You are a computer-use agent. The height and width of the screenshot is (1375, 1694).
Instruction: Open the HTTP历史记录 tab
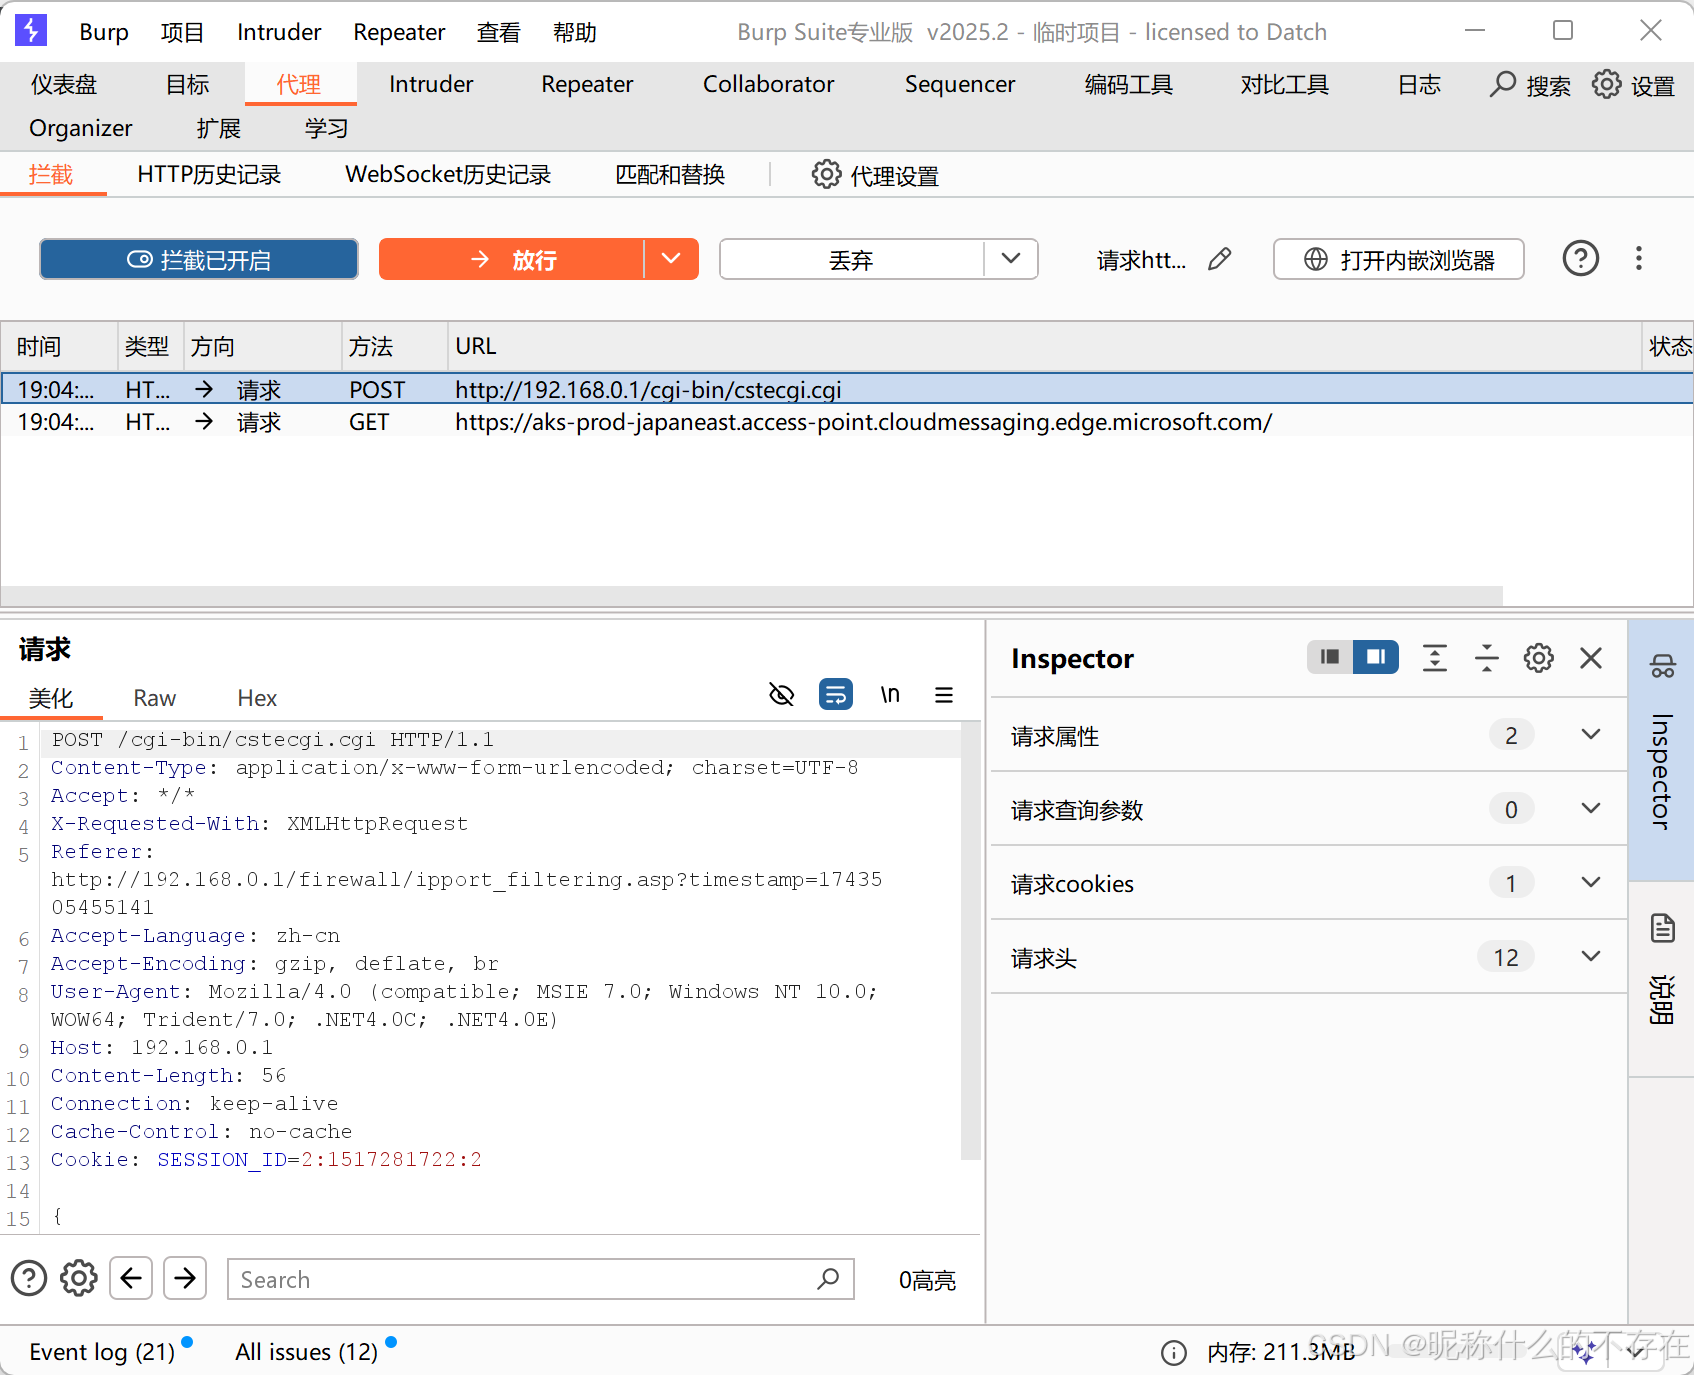pyautogui.click(x=209, y=175)
